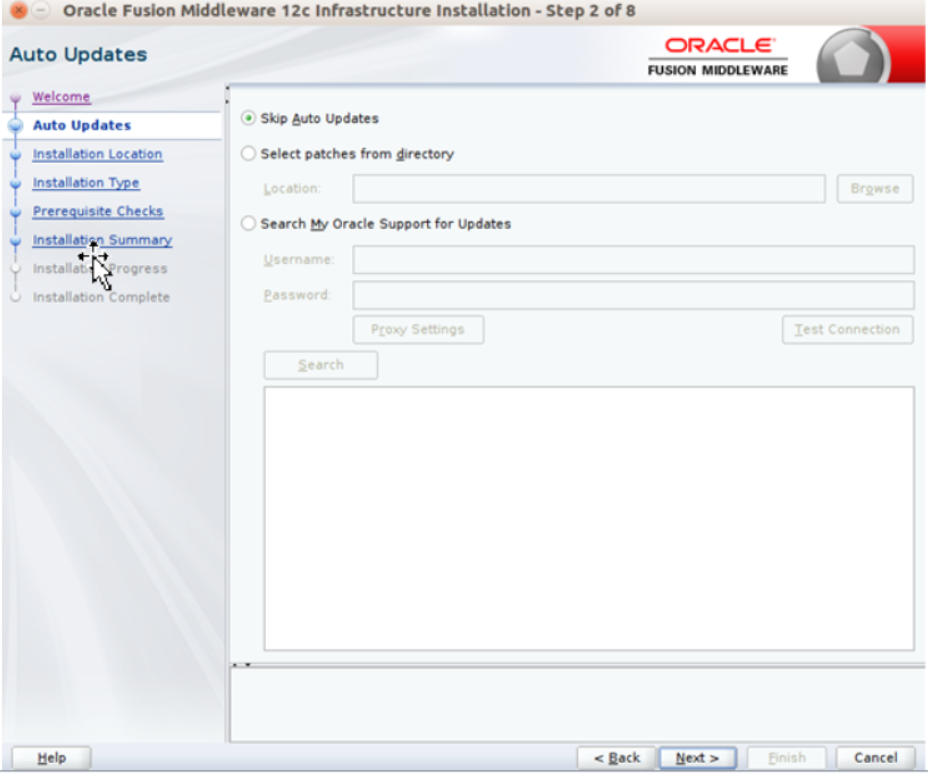Click the collapse arrows above message pane
The height and width of the screenshot is (773, 928).
click(241, 665)
